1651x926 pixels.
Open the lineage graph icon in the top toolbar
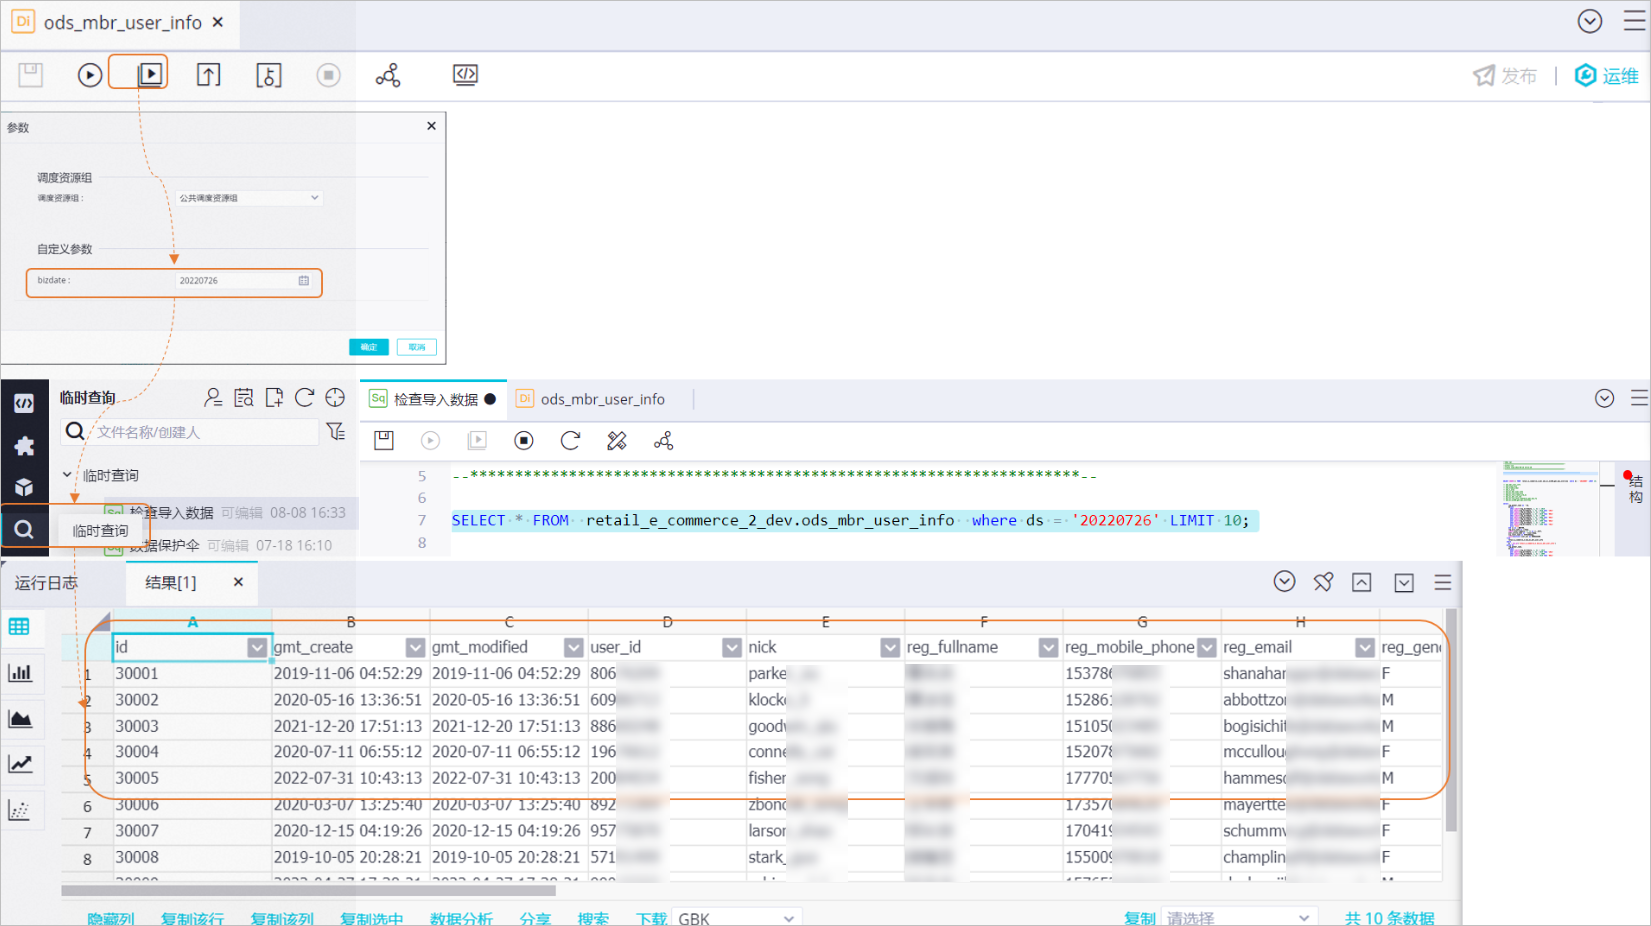tap(388, 75)
